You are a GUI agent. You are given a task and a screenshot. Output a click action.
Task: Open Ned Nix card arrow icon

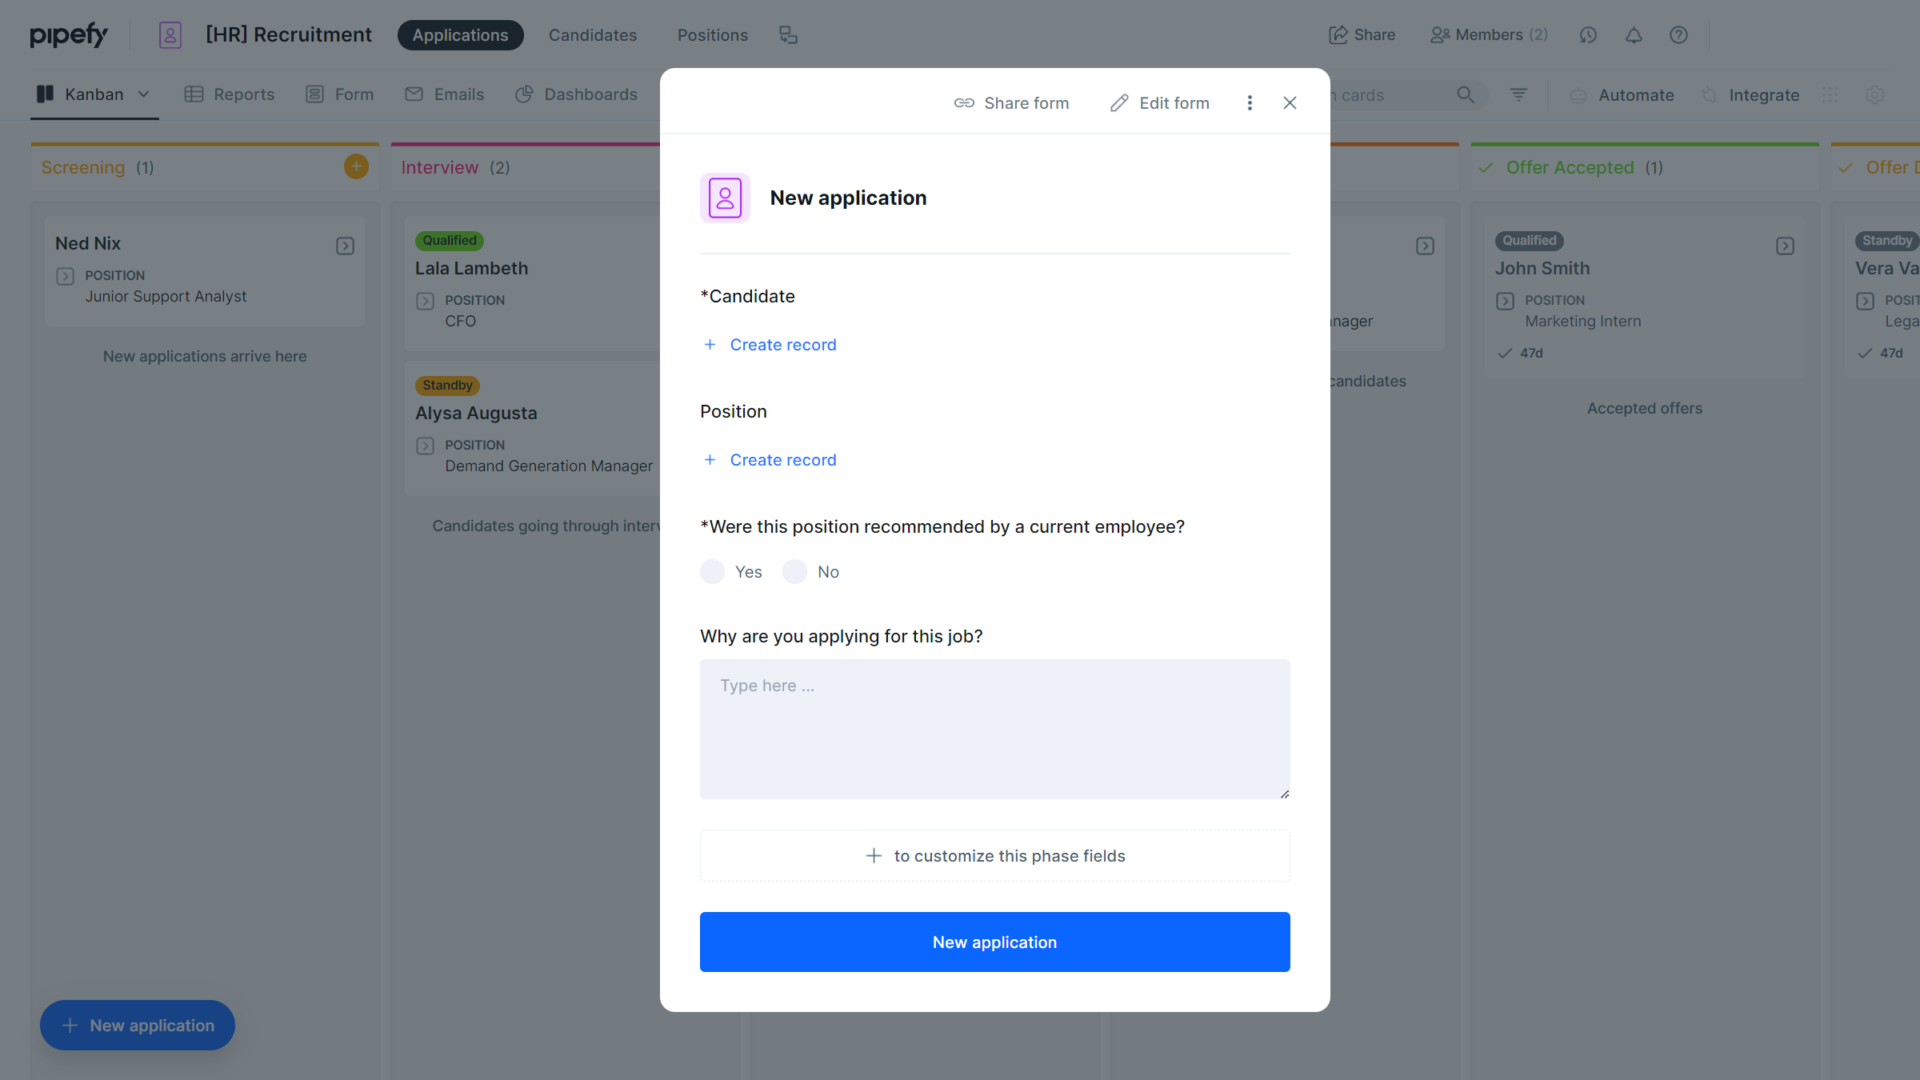pos(345,246)
